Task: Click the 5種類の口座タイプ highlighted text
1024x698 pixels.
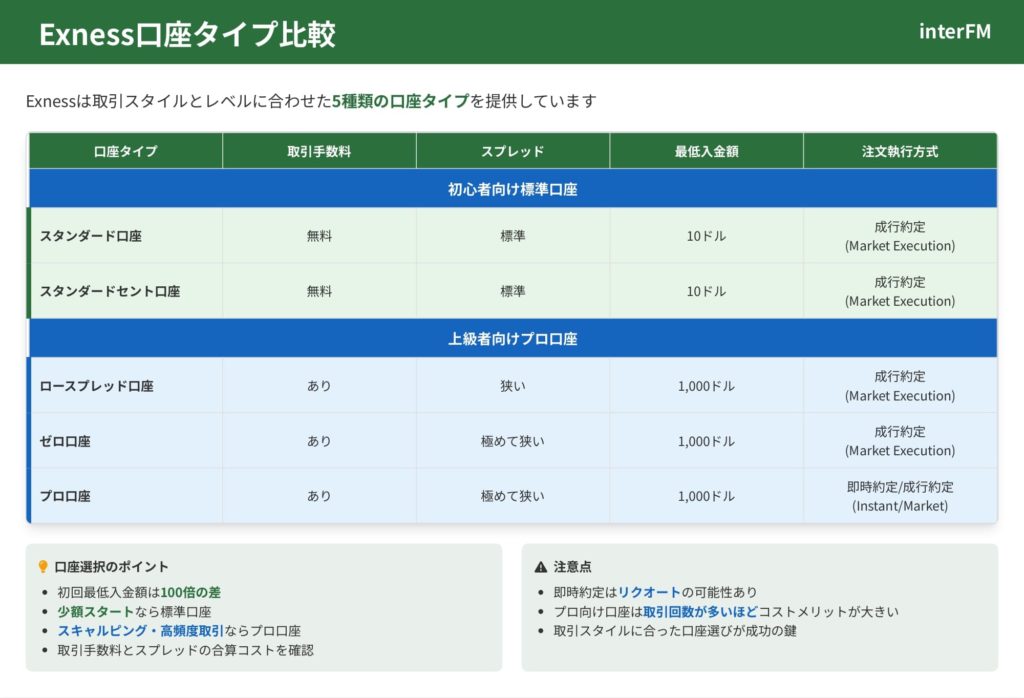Action: [400, 101]
